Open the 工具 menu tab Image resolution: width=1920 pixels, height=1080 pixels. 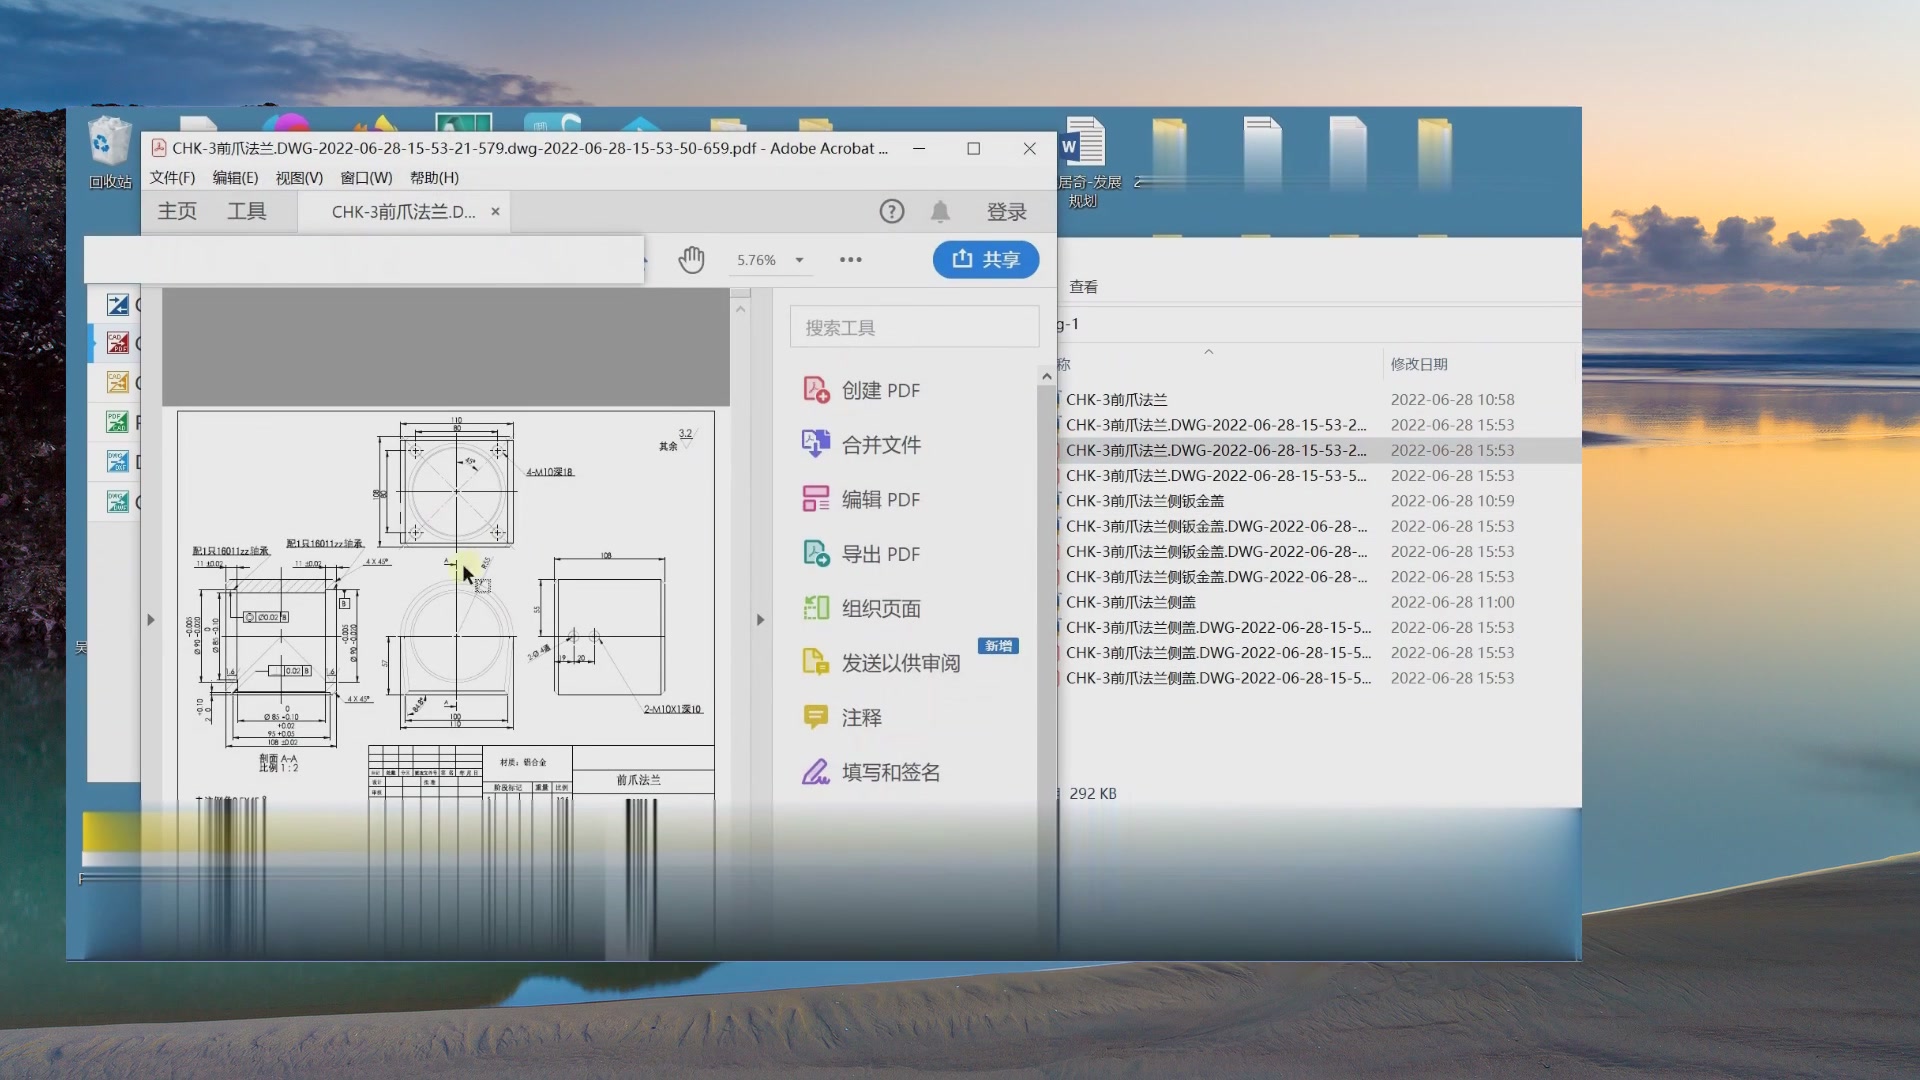point(247,211)
